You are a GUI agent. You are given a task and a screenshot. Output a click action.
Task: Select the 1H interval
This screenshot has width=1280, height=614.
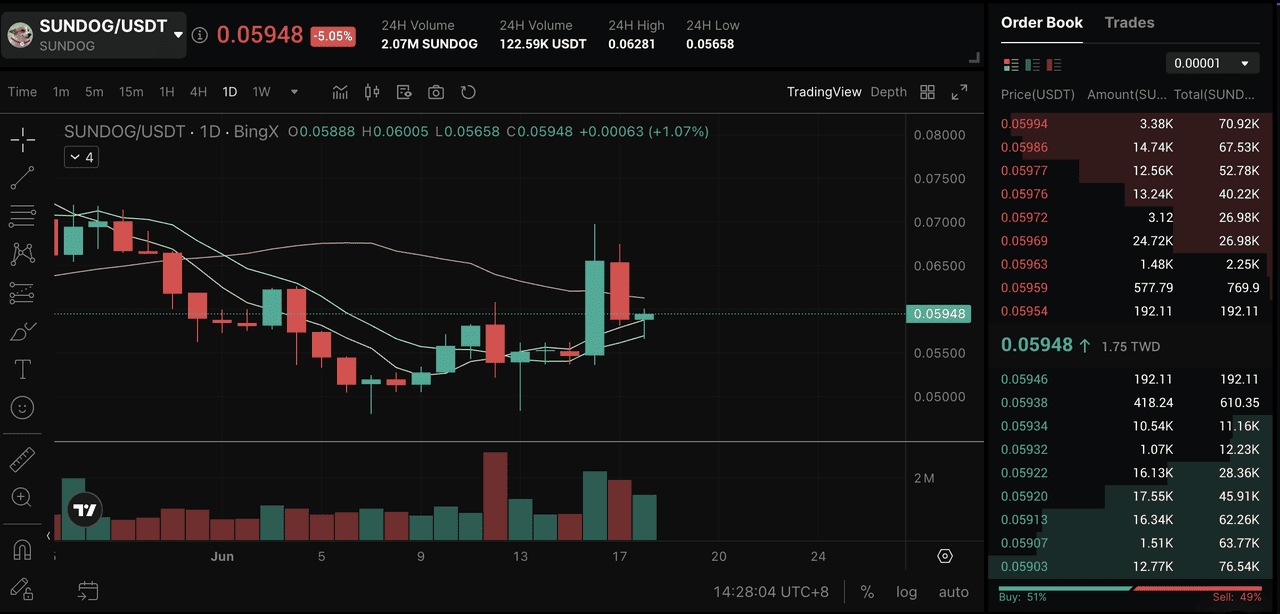pyautogui.click(x=167, y=92)
